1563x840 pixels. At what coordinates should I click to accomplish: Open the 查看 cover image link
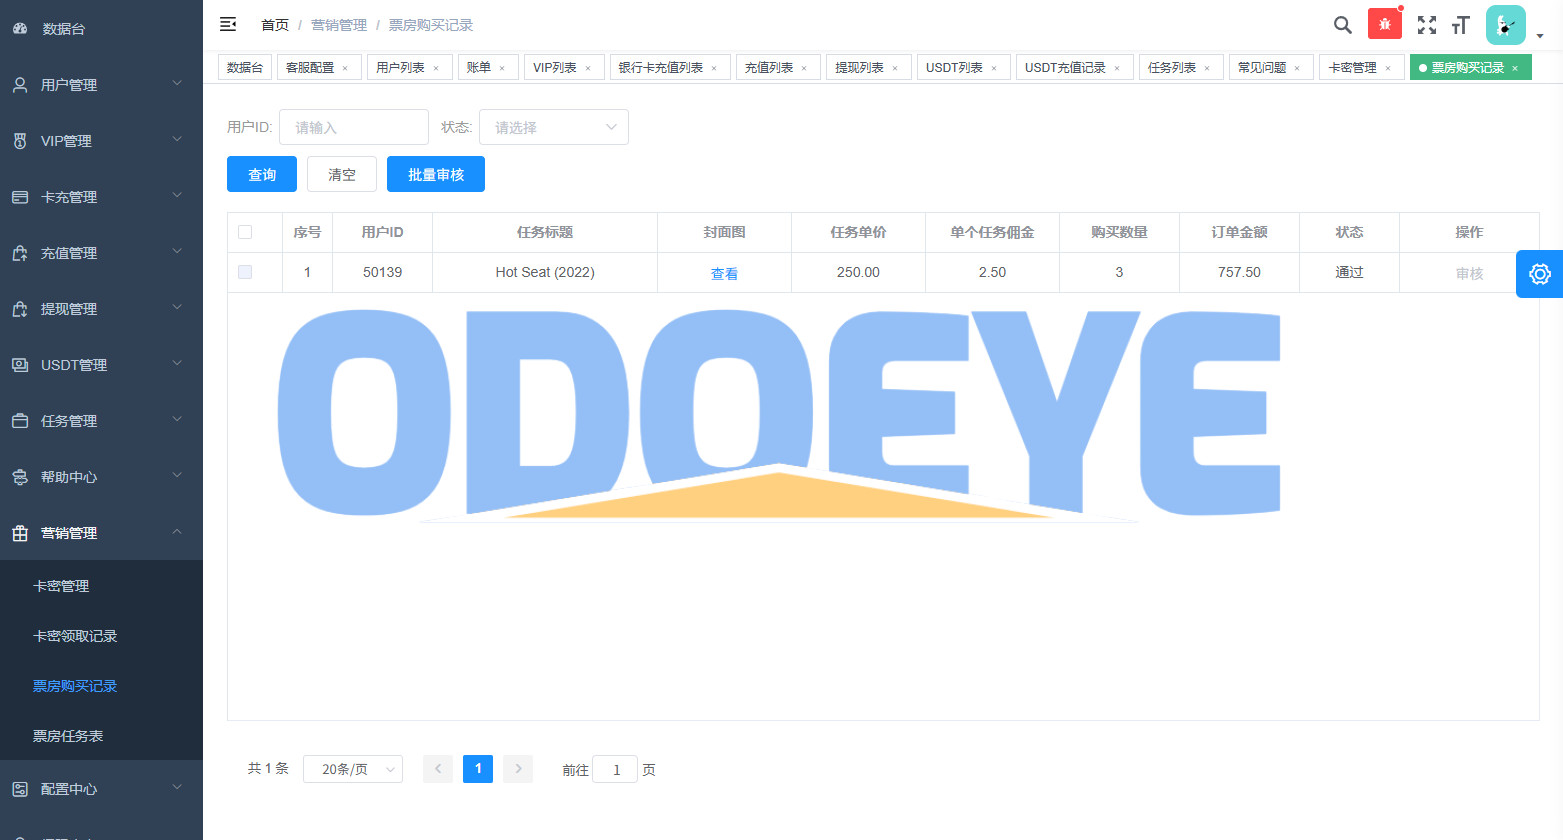pos(724,273)
